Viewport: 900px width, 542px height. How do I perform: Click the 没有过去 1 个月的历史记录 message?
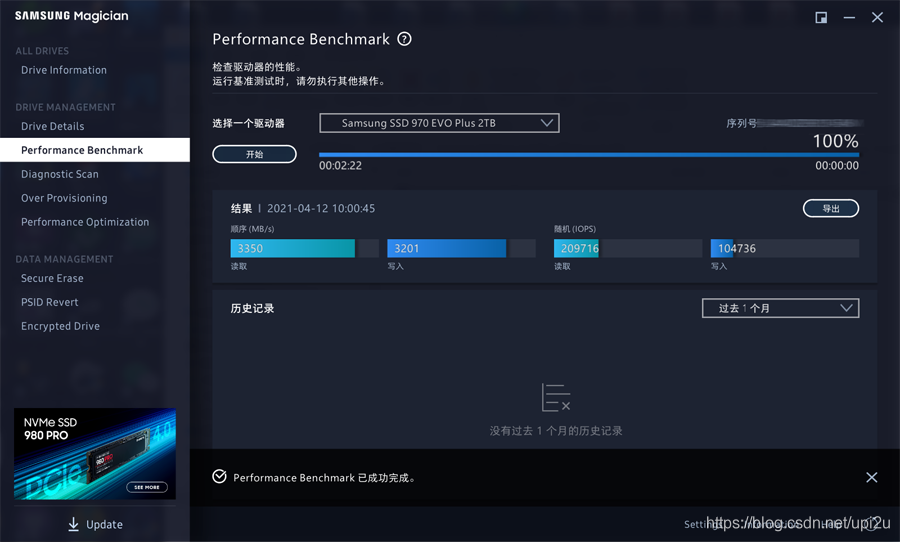click(556, 431)
